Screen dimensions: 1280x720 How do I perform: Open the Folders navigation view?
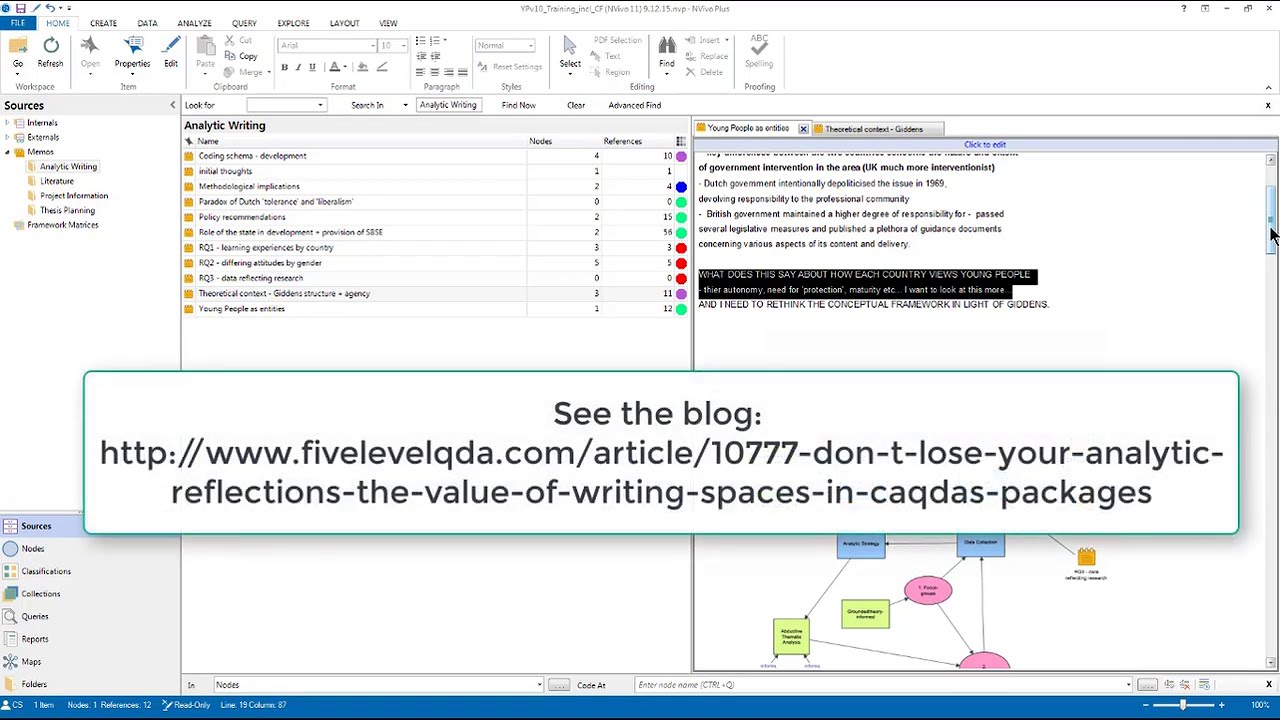34,684
